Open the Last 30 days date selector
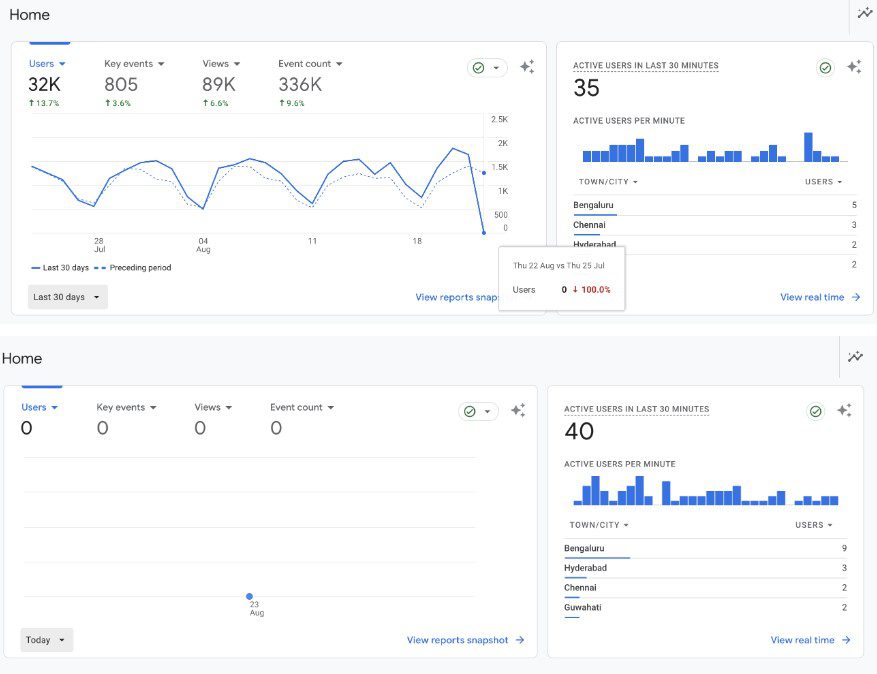This screenshot has width=877, height=674. [x=66, y=296]
